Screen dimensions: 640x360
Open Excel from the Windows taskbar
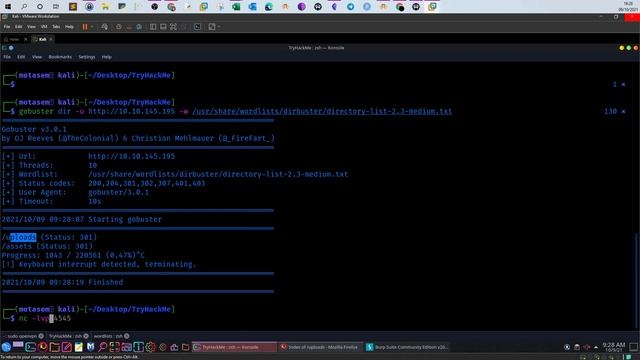pos(236,7)
